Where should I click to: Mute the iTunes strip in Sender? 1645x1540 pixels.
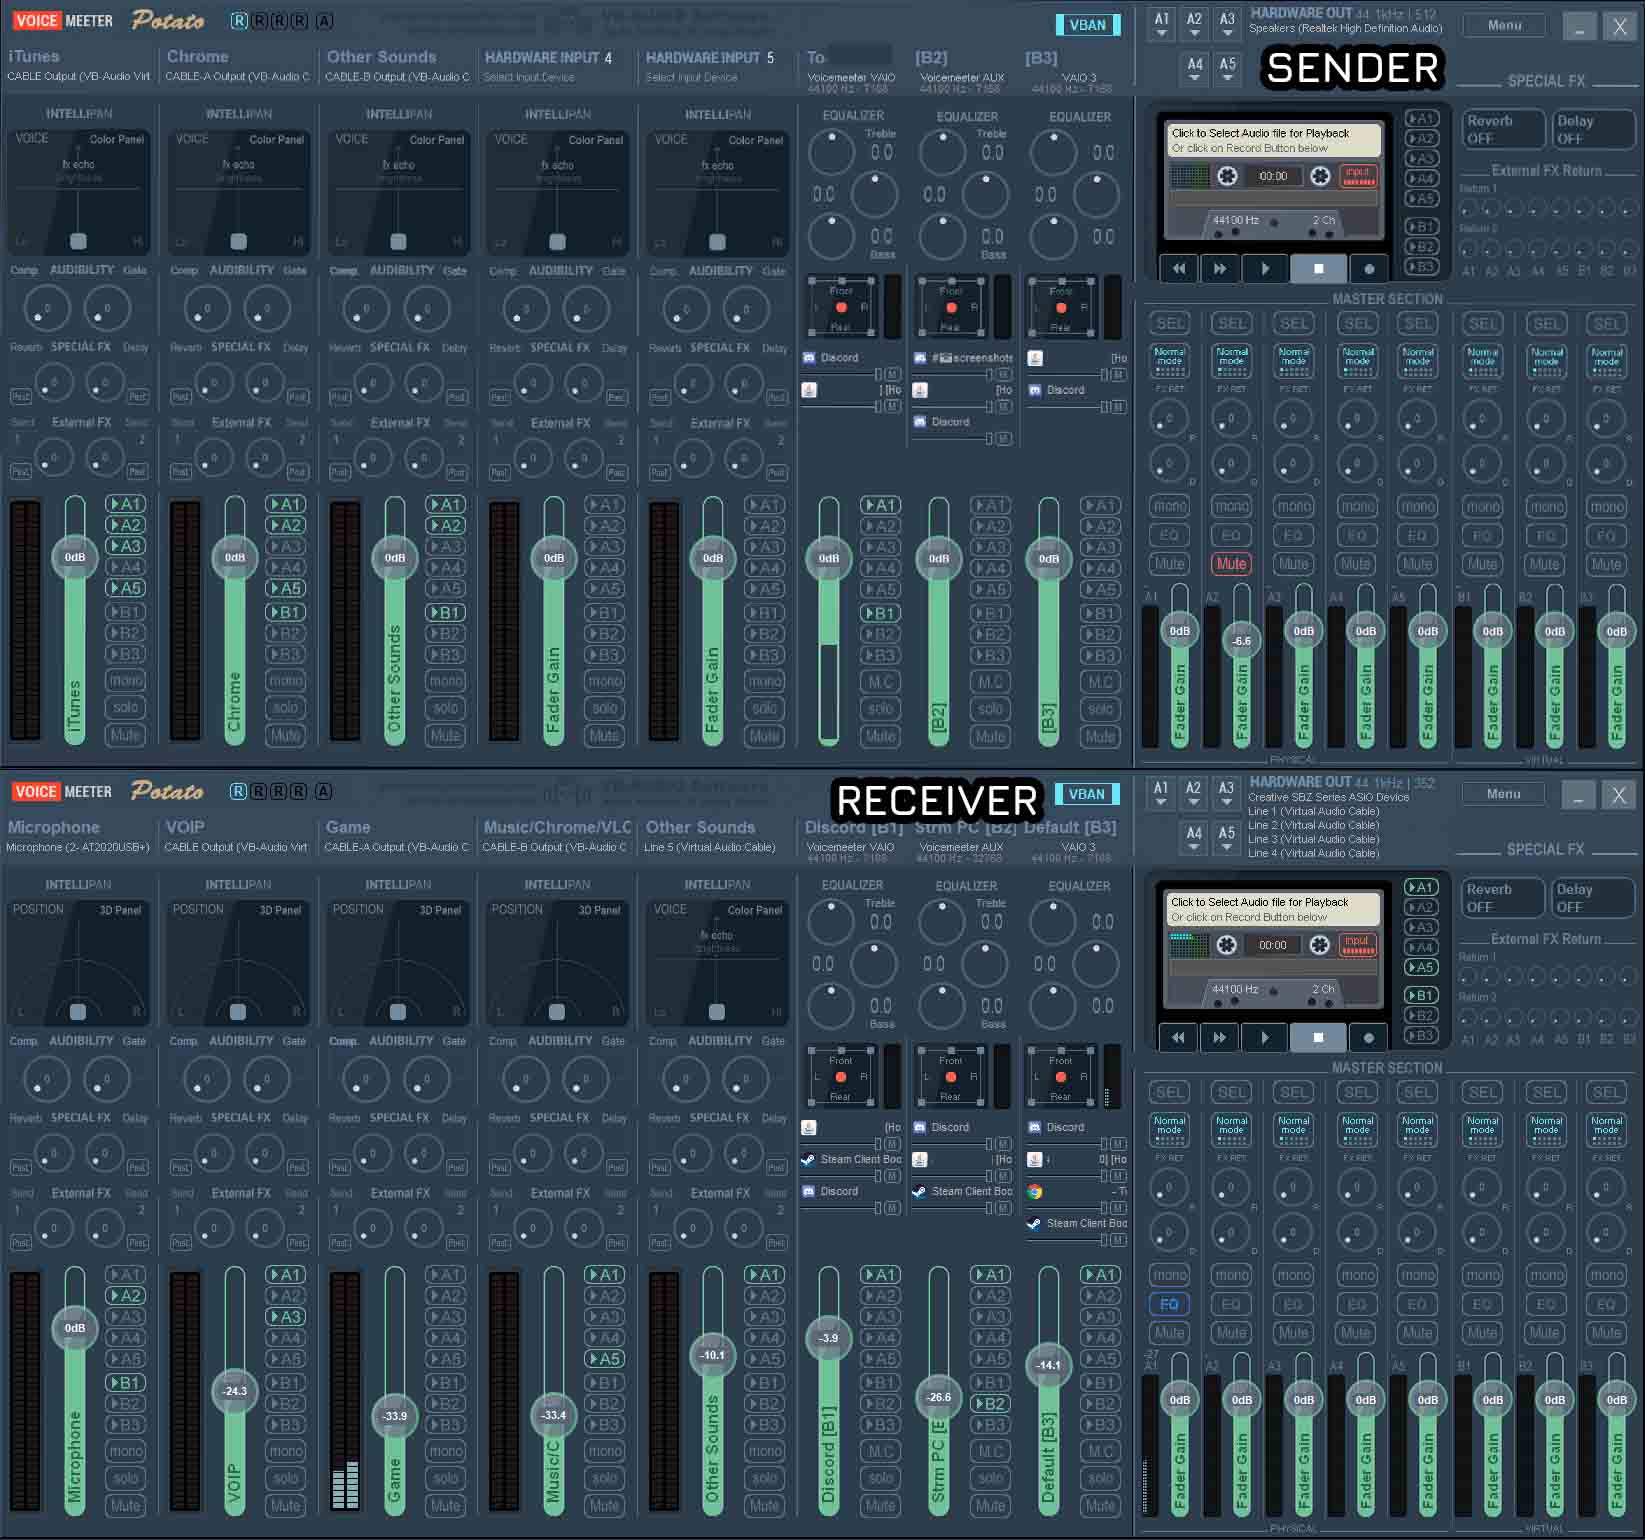point(126,735)
